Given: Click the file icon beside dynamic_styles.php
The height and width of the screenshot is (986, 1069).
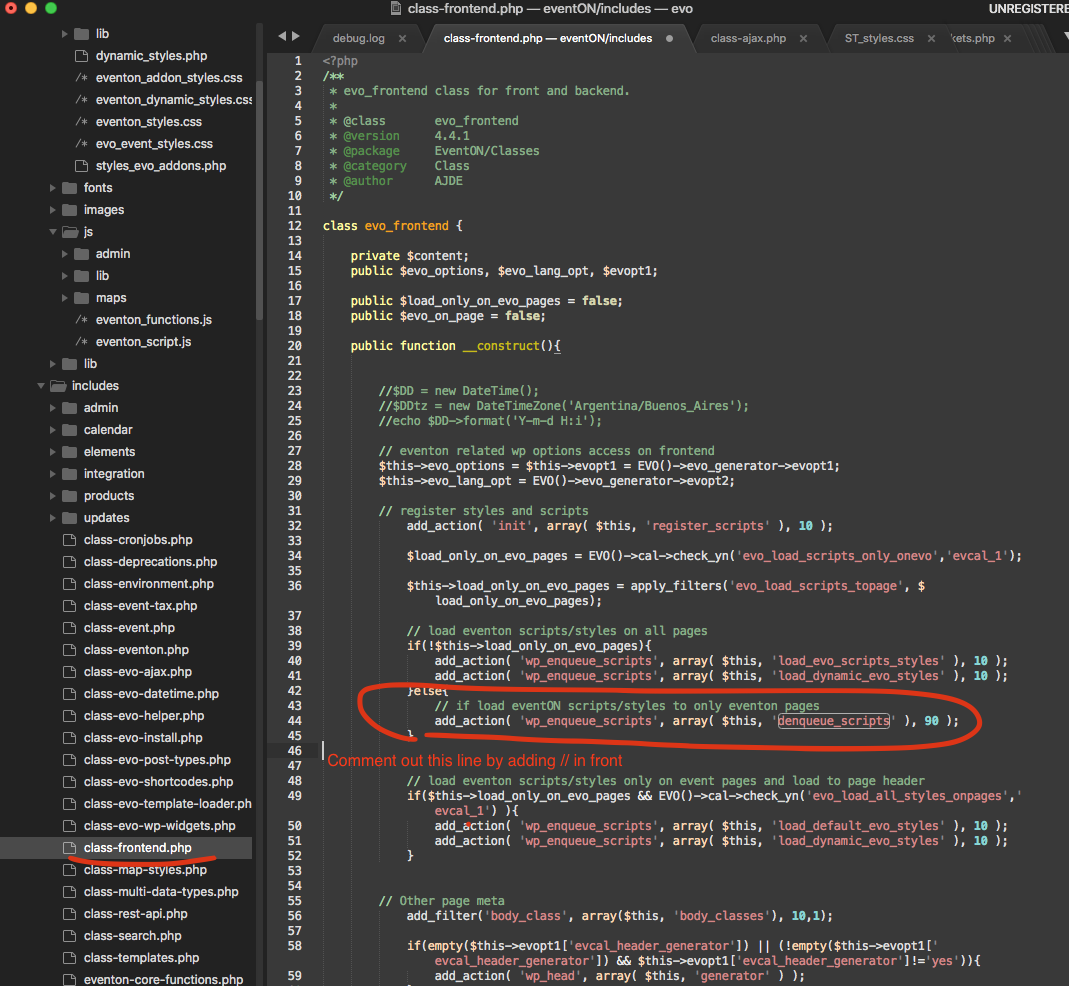Looking at the screenshot, I should pos(81,56).
